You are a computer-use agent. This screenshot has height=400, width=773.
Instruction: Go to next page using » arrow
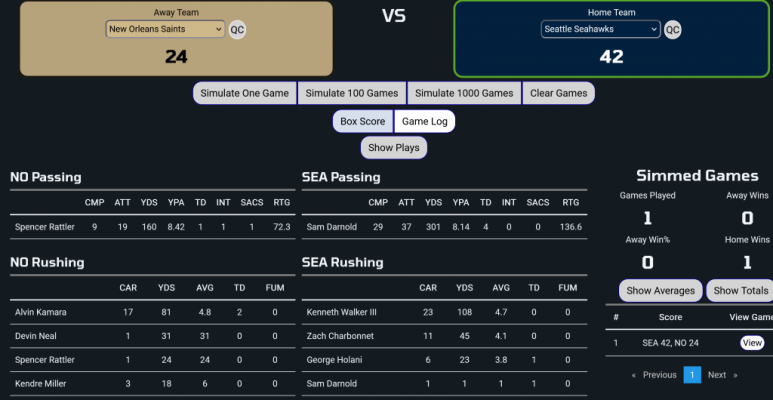click(x=735, y=375)
